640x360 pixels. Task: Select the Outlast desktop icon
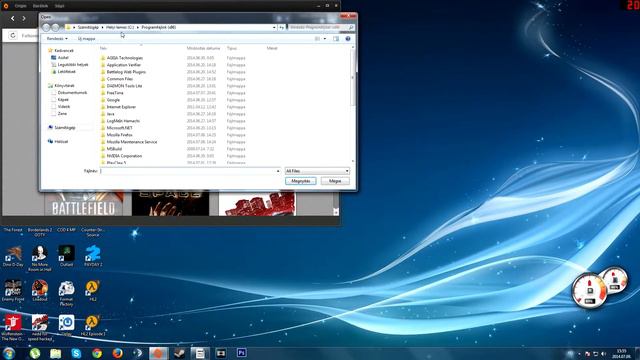coord(66,256)
